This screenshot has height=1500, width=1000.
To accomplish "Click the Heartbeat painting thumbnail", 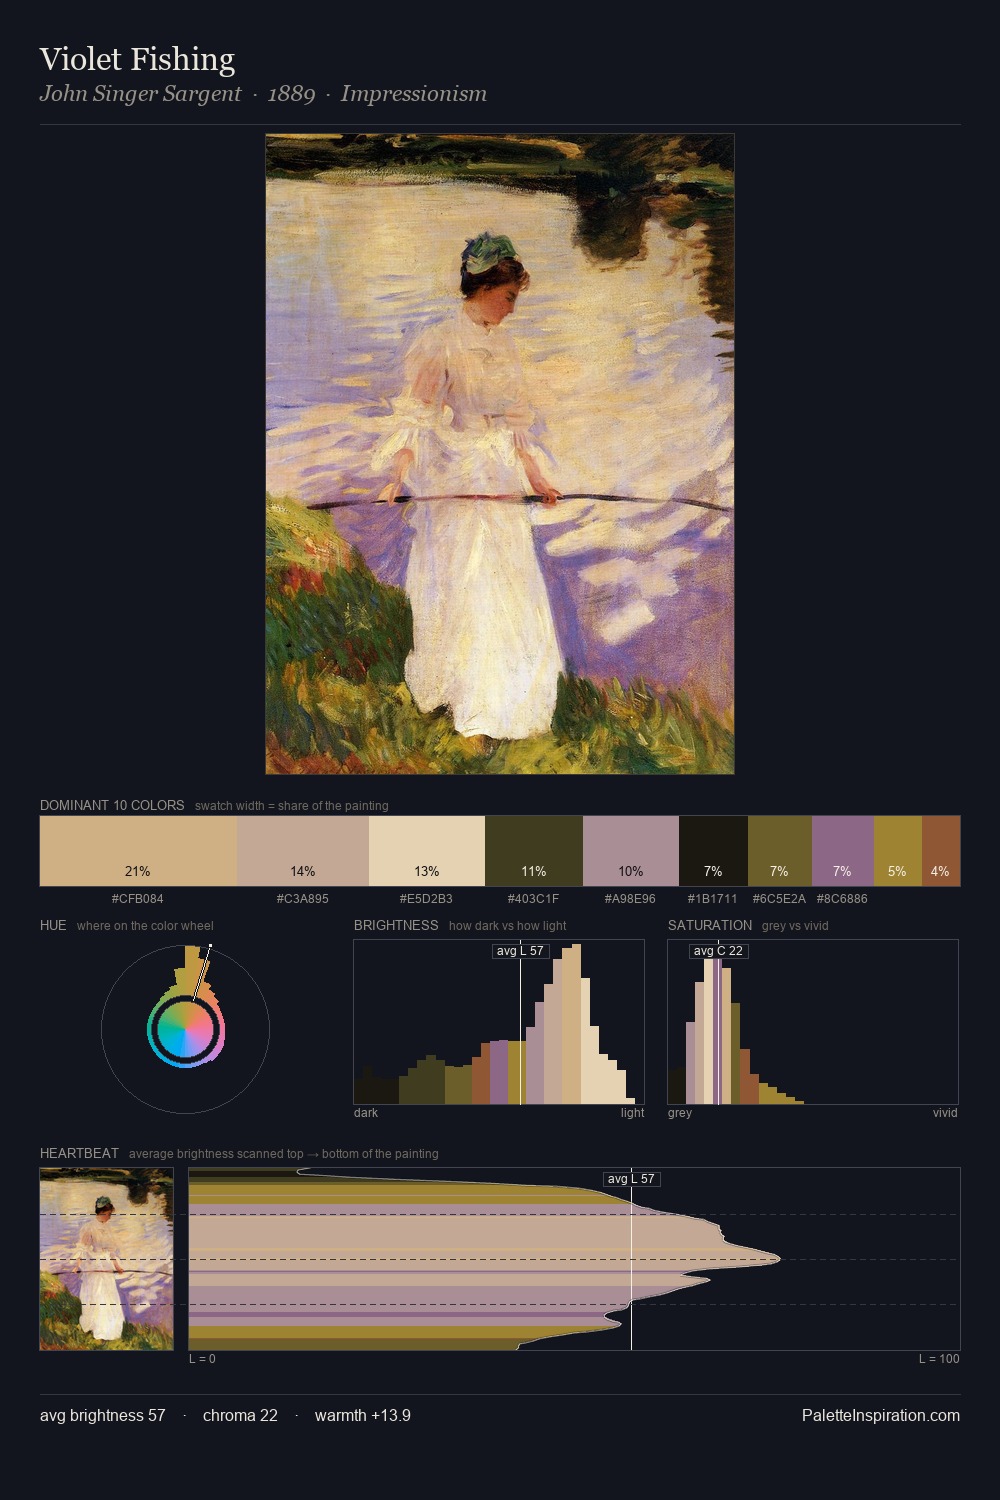I will click(107, 1259).
